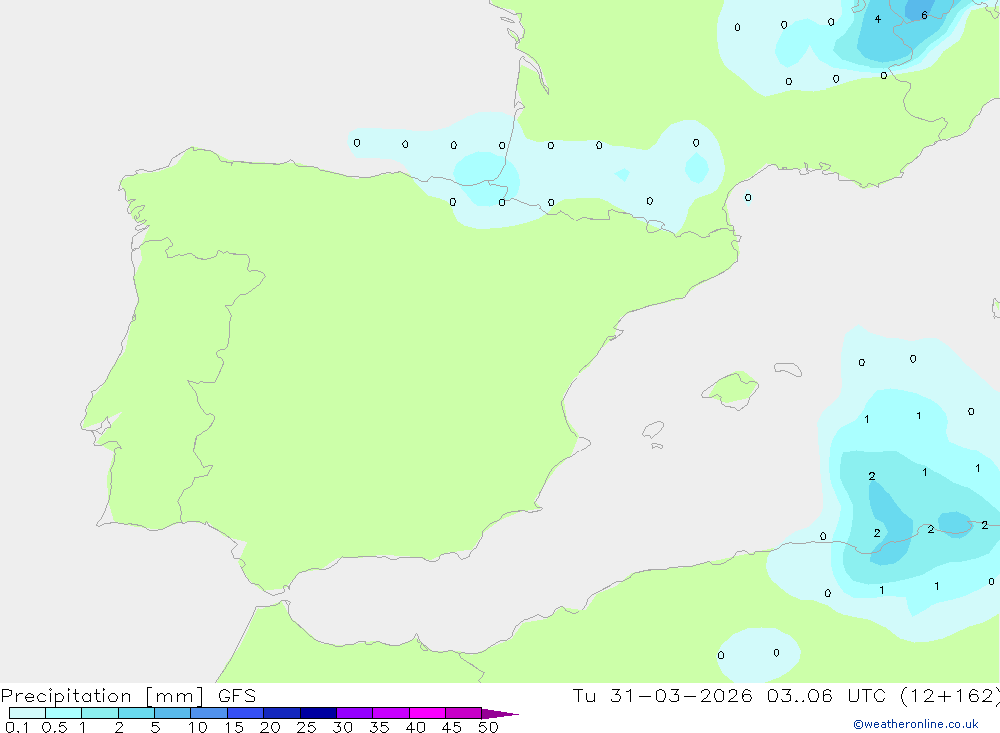Select the 1–2 mm legend swatch
Image resolution: width=1000 pixels, height=733 pixels.
[100, 713]
